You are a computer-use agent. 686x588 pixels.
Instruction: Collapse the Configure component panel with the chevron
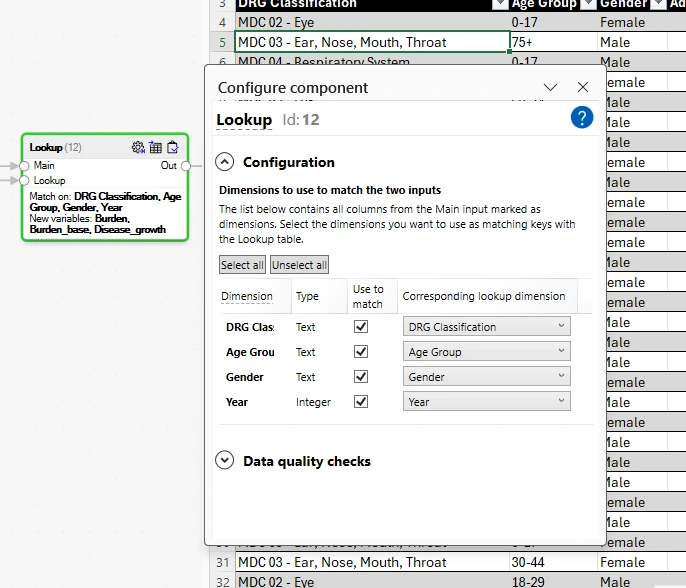pos(550,87)
